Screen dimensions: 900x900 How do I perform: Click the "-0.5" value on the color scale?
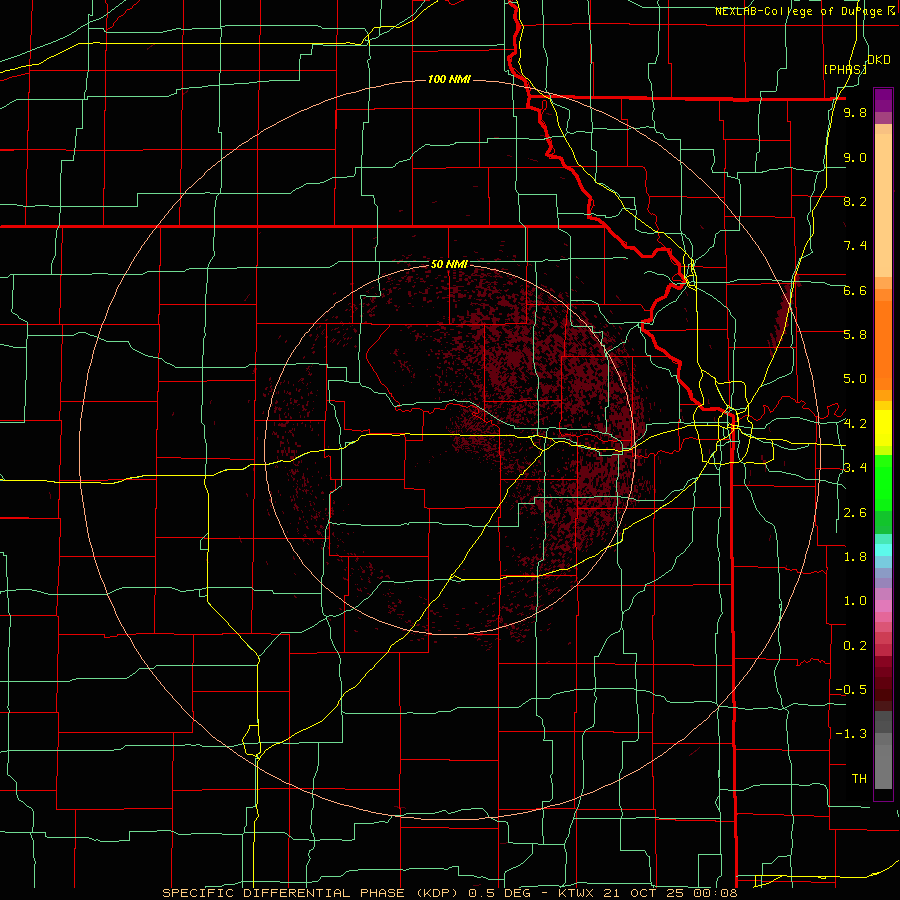[x=851, y=690]
